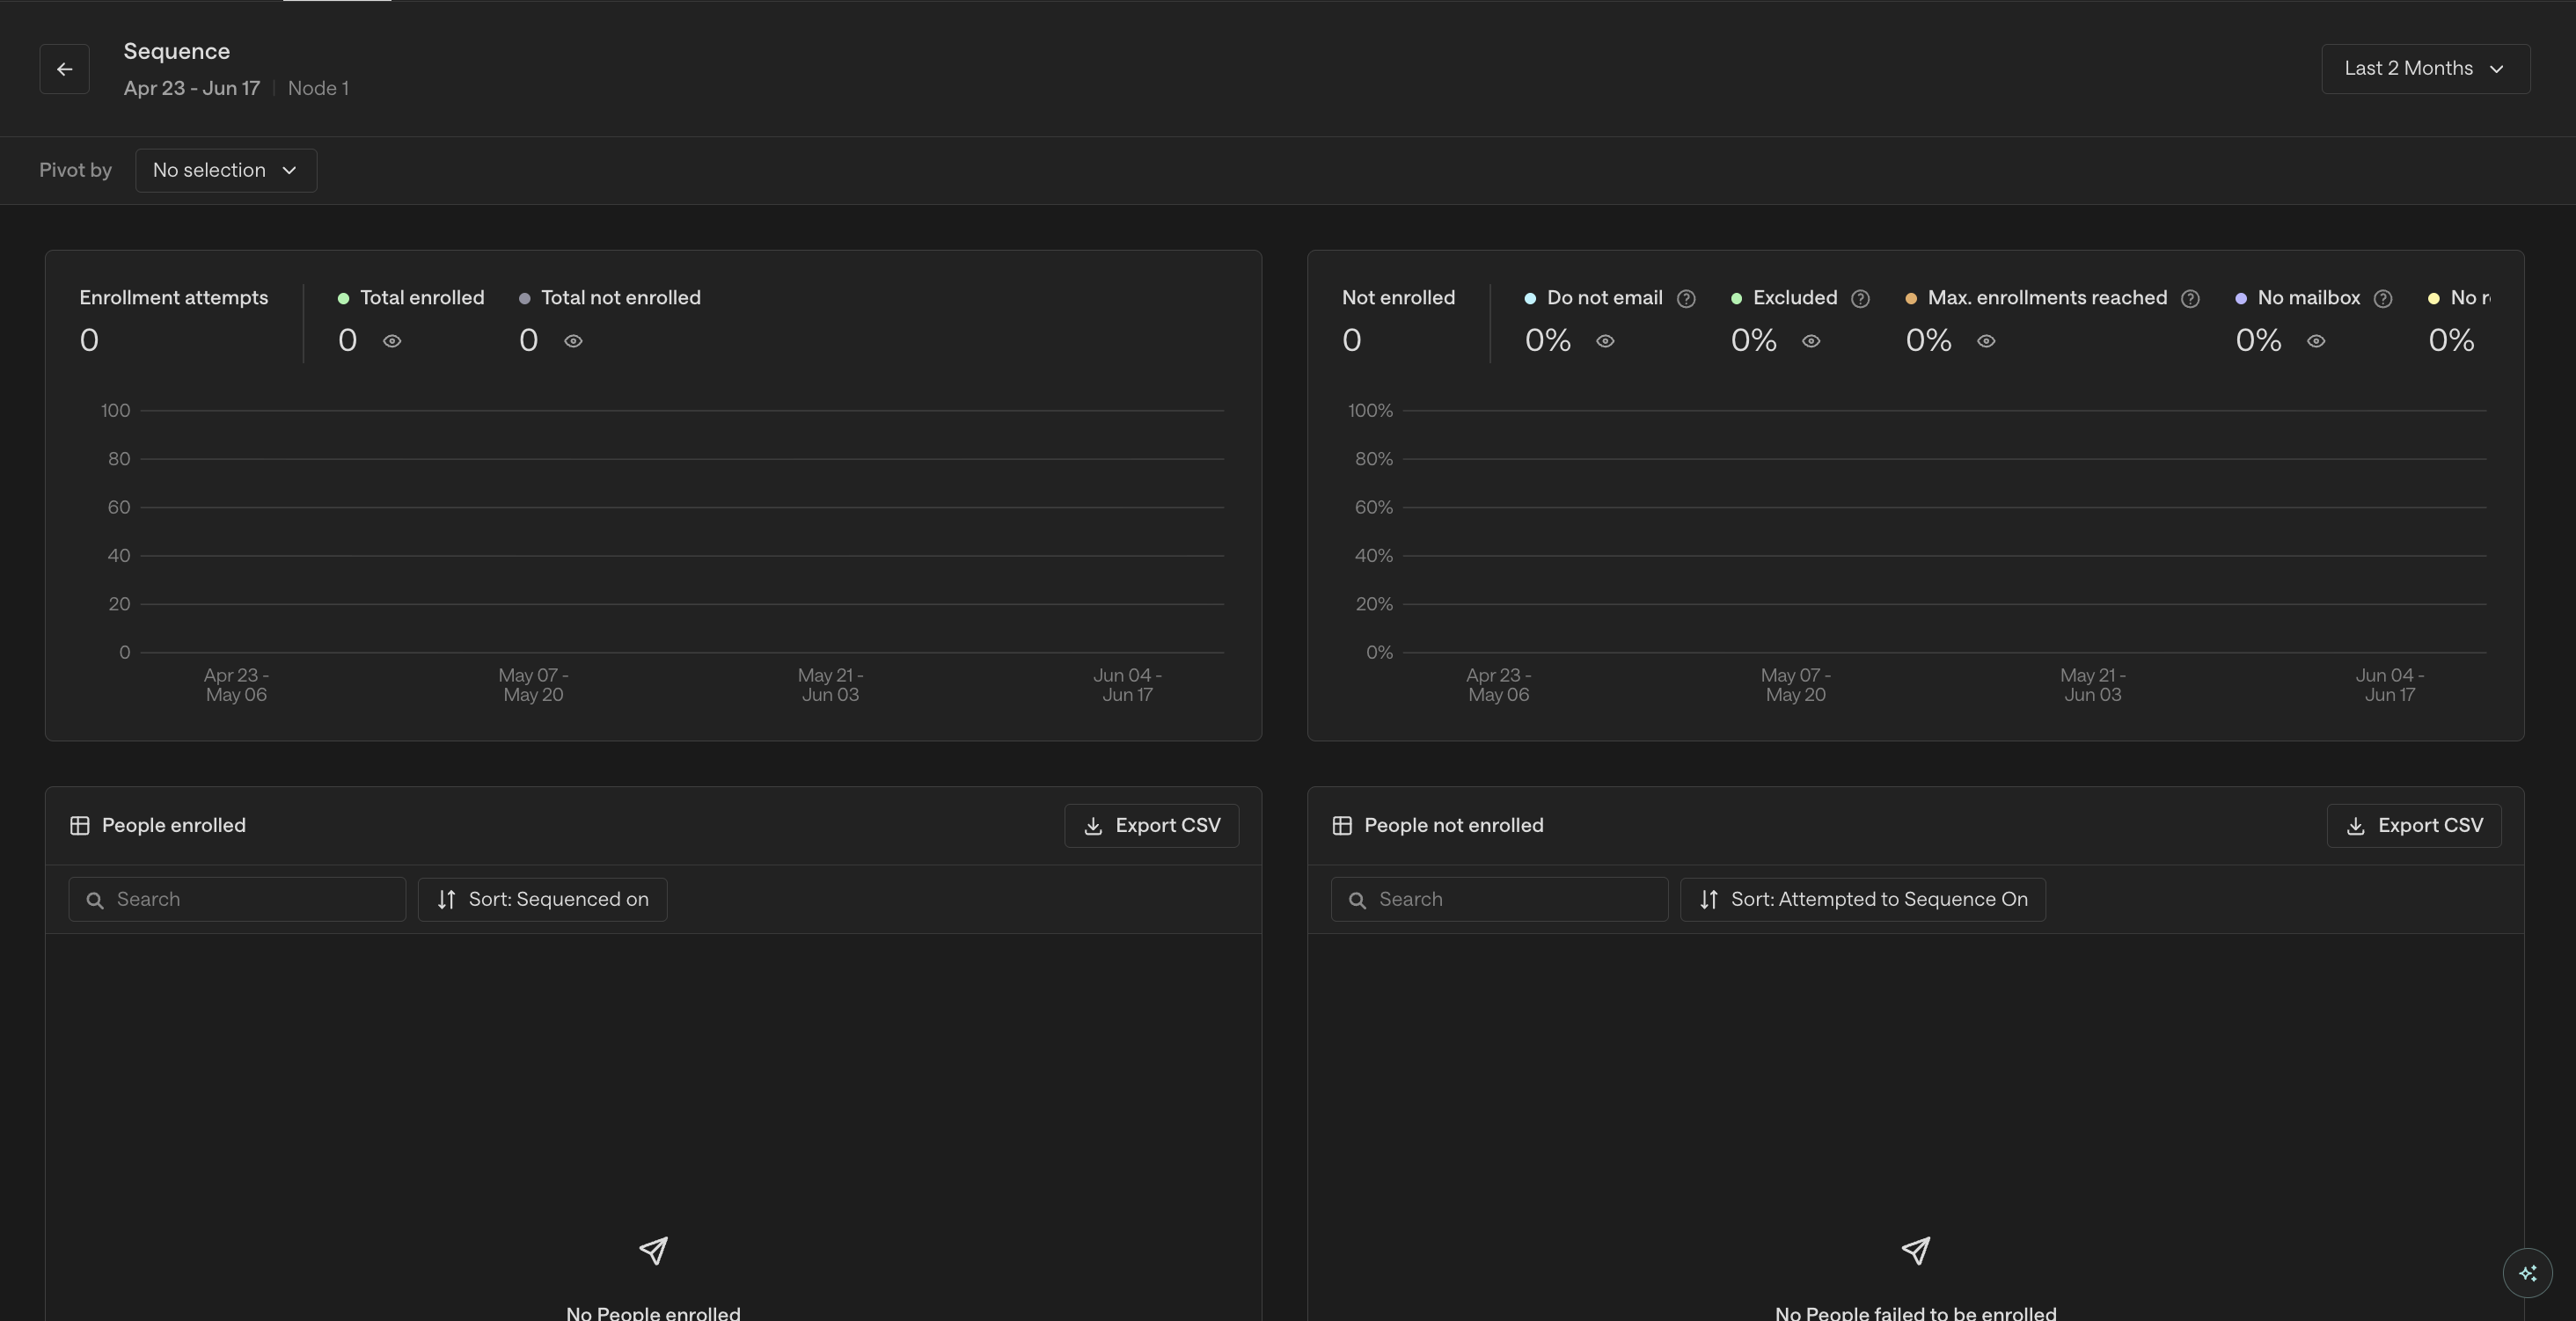2576x1321 pixels.
Task: Click the People not enrolled table icon
Action: (x=1342, y=826)
